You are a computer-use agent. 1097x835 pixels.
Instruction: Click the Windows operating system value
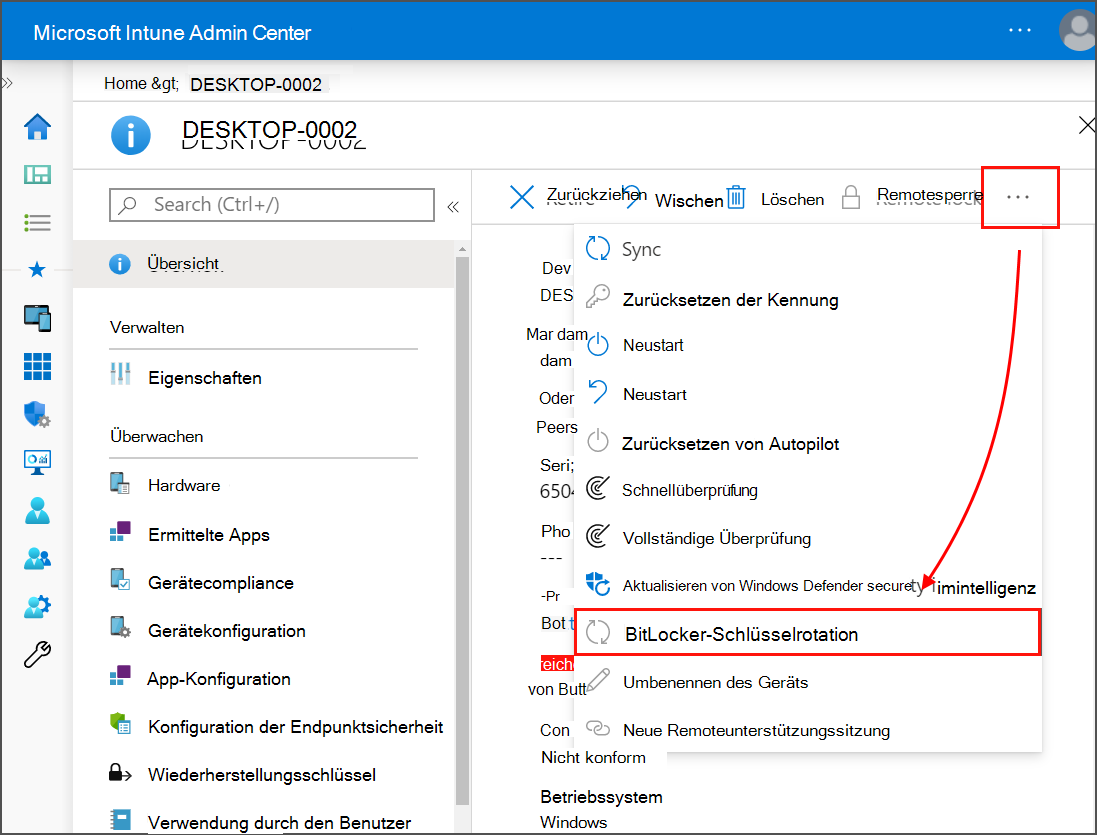click(574, 822)
